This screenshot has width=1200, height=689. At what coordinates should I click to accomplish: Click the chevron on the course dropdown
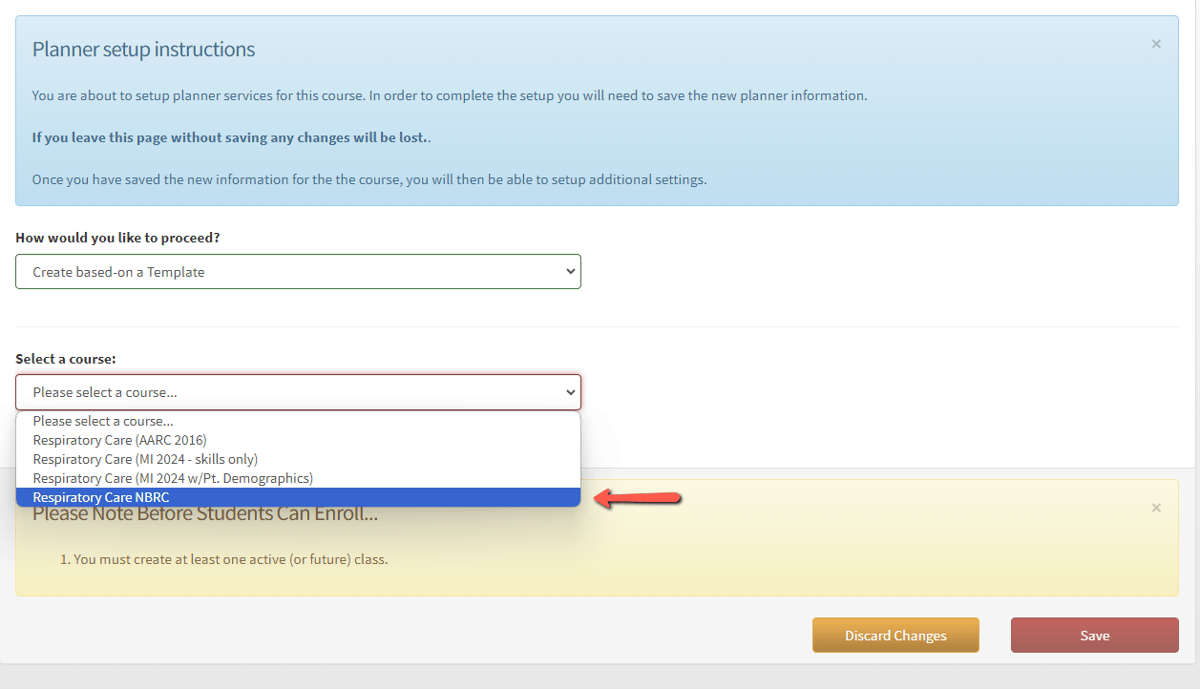coord(570,392)
